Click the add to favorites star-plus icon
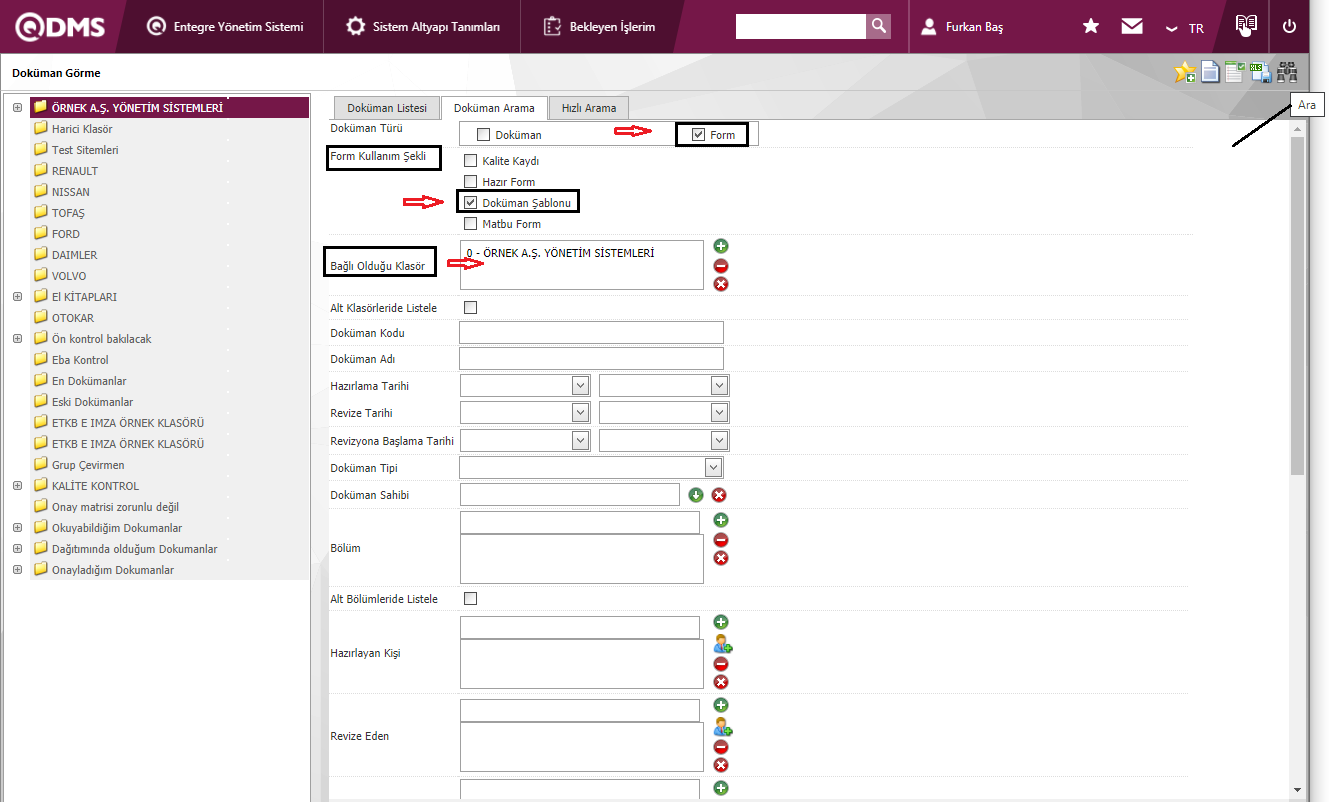 1185,72
